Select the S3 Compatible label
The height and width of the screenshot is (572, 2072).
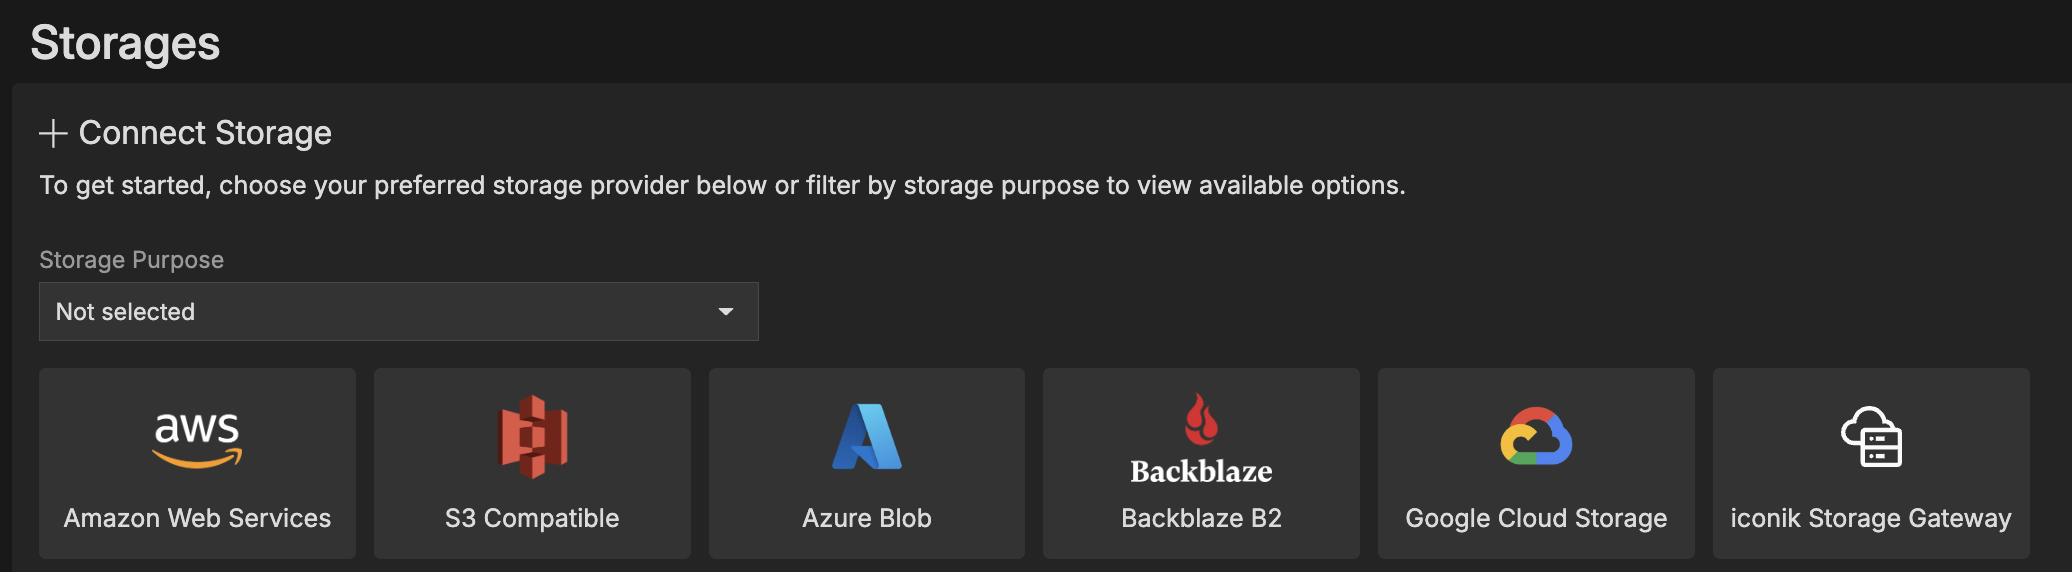(x=532, y=518)
